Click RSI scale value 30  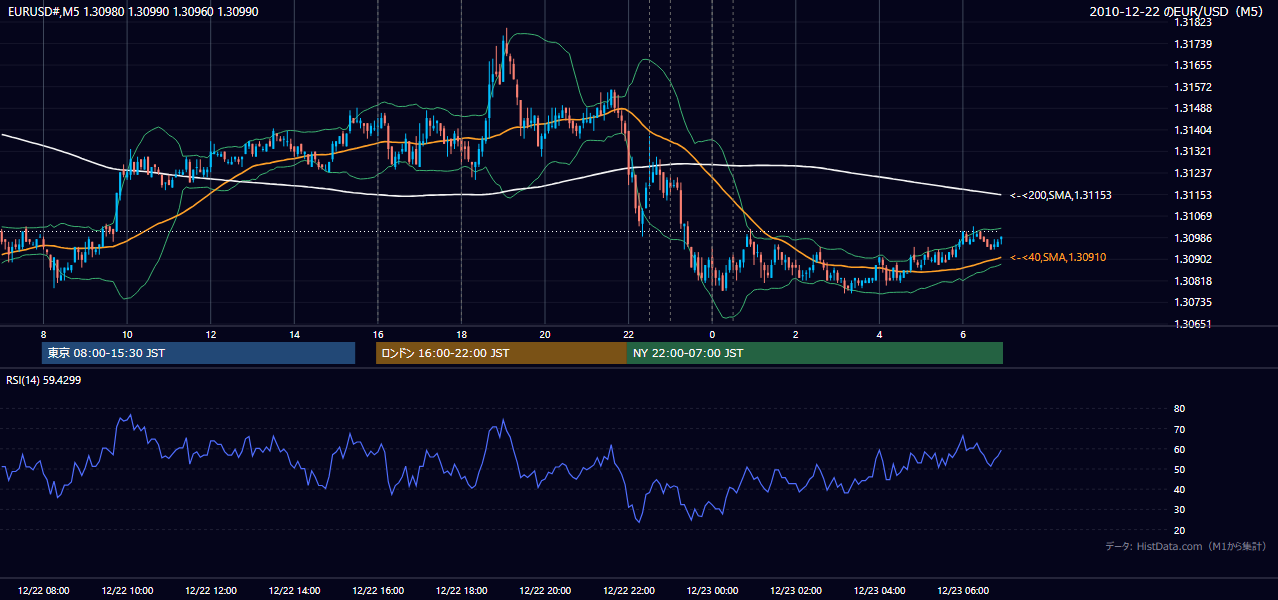1180,509
